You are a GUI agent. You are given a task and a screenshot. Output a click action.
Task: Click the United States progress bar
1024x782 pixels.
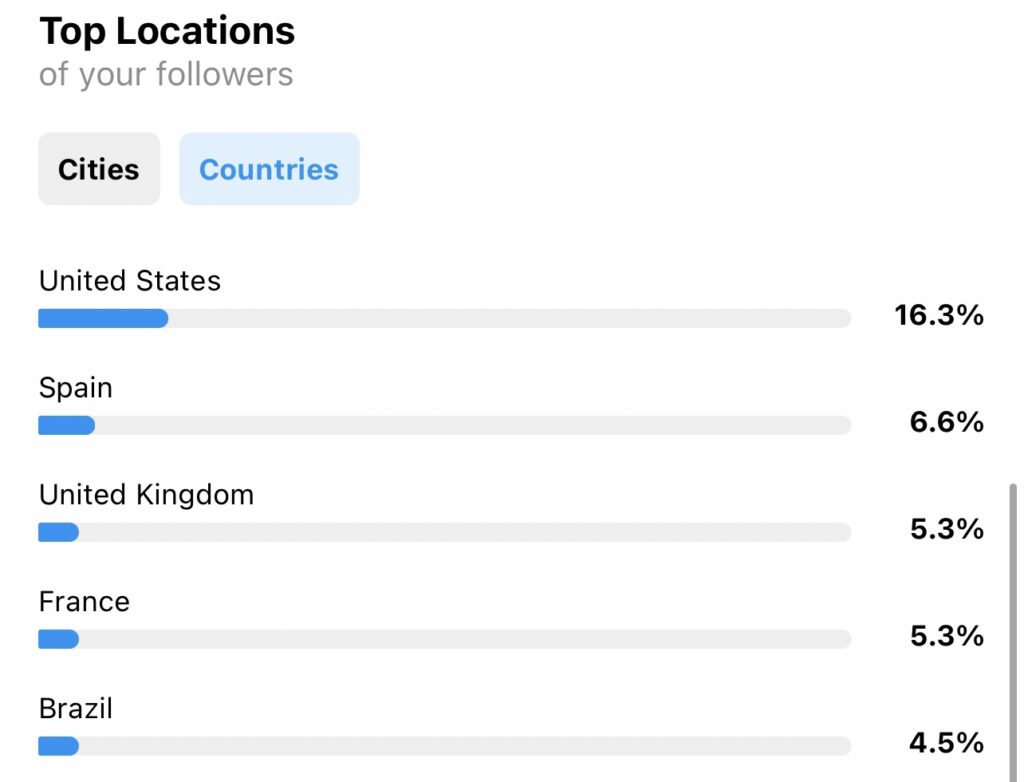pos(445,318)
